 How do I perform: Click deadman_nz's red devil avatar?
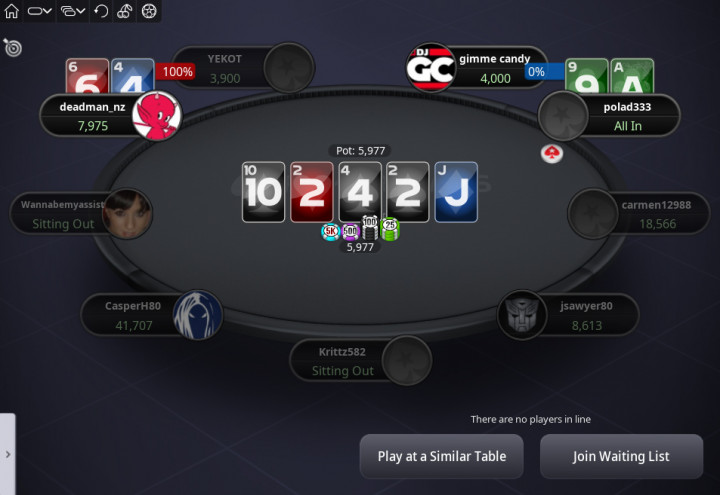157,115
